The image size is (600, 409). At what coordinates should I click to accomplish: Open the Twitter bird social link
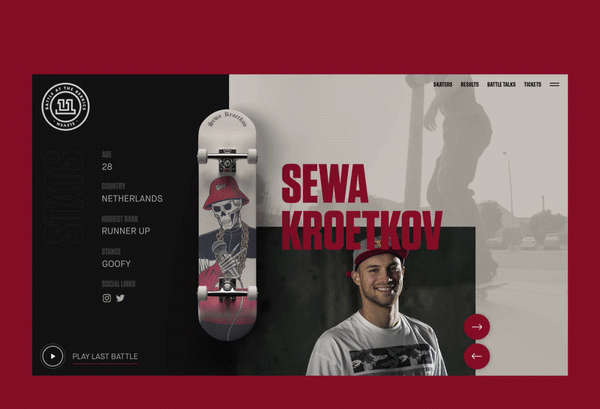120,298
